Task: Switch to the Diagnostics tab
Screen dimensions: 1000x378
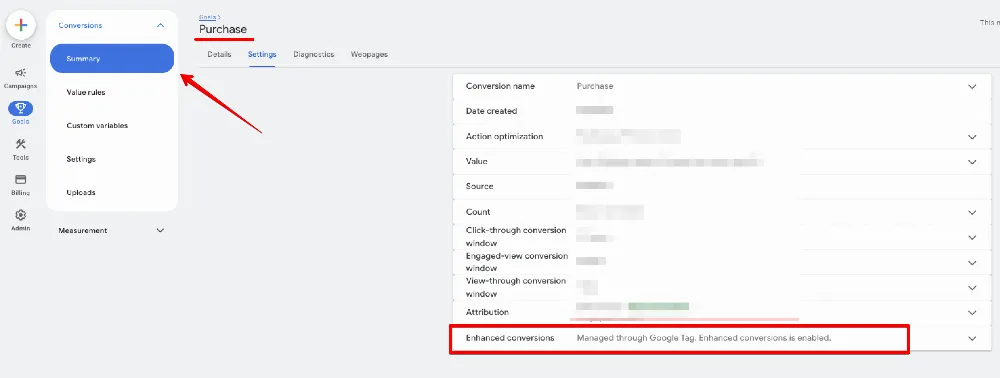Action: pos(314,55)
